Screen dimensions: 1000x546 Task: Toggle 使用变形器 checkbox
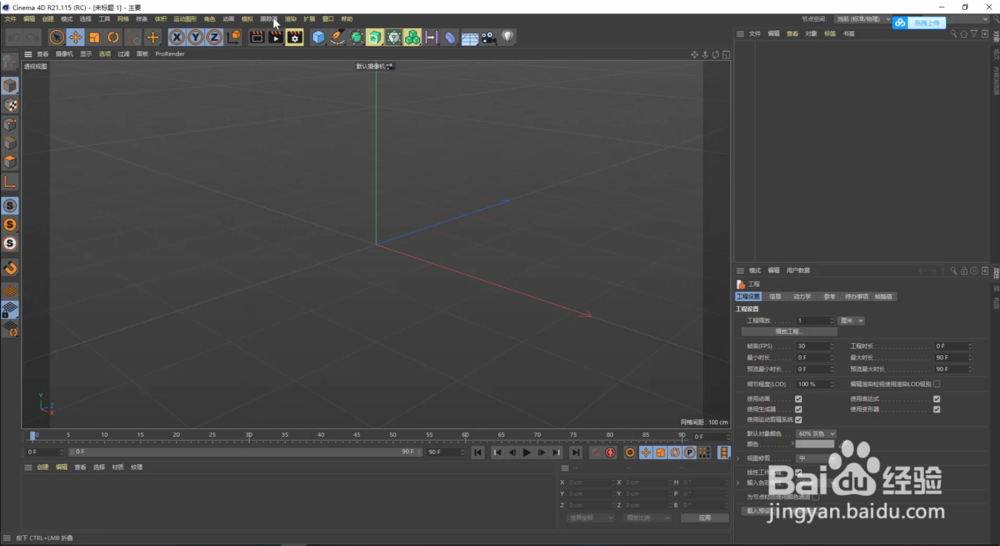[936, 410]
